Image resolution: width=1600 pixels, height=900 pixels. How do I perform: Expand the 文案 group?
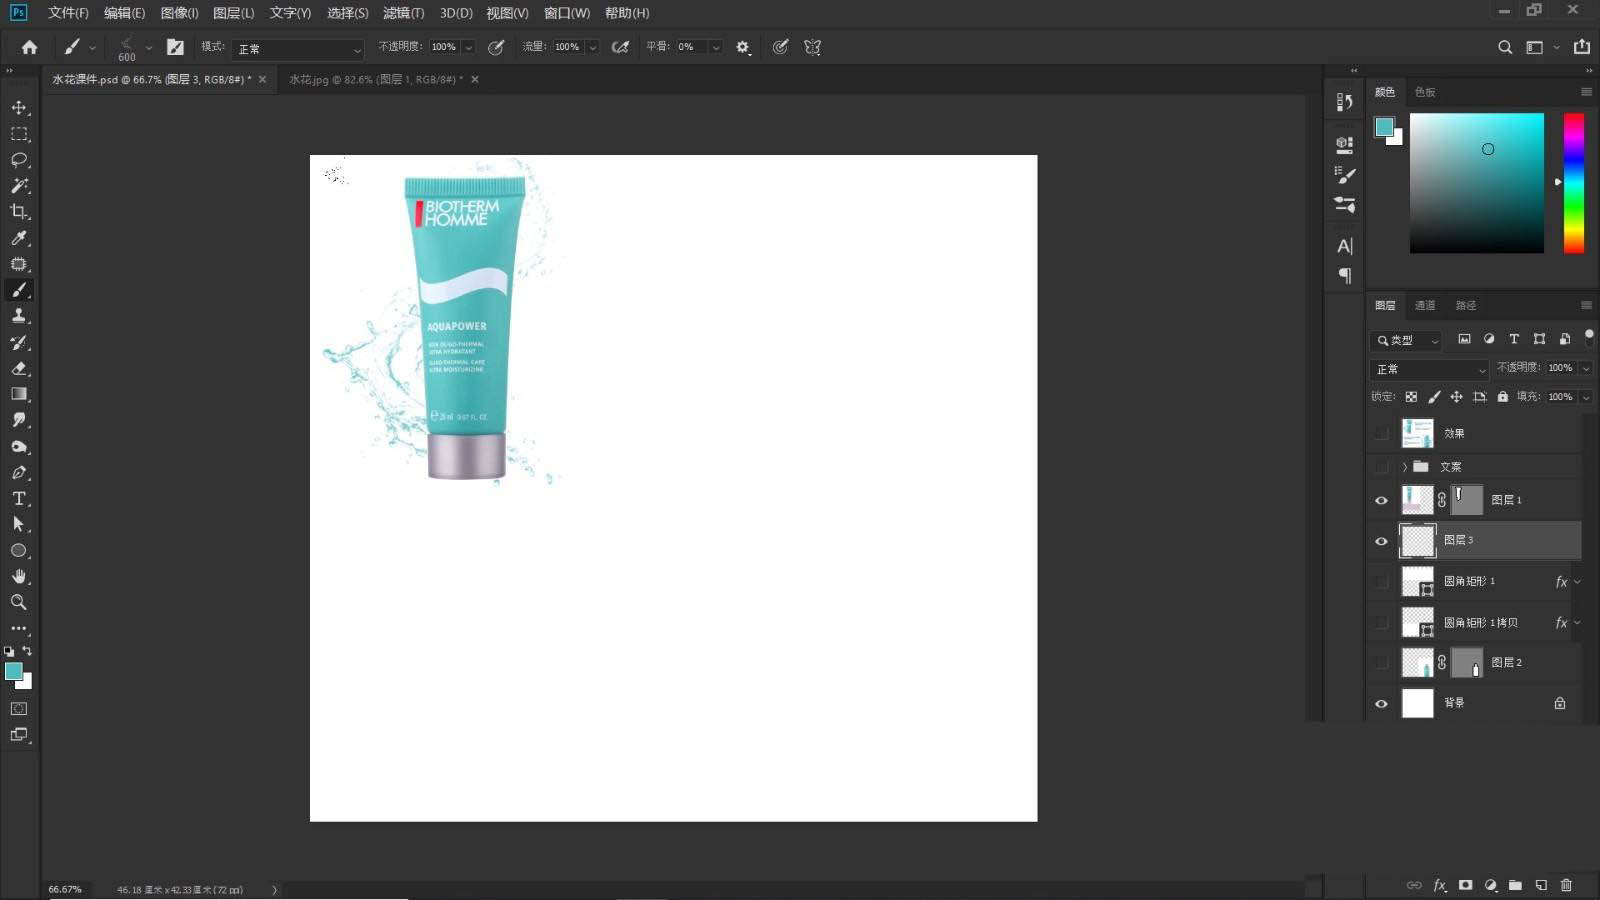click(x=1404, y=467)
